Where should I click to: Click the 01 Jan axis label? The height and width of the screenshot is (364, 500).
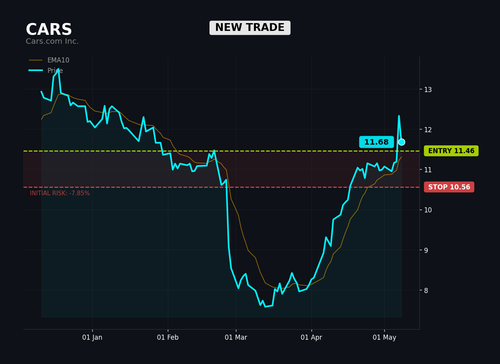coord(92,337)
